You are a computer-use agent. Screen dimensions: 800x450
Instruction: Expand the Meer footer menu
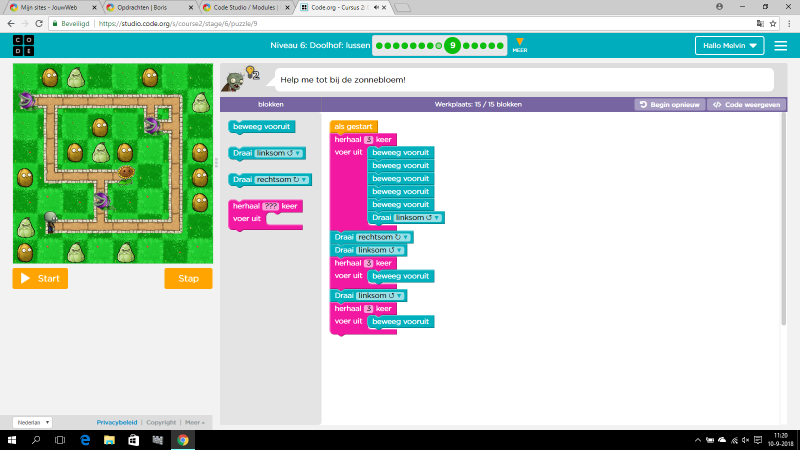point(195,422)
